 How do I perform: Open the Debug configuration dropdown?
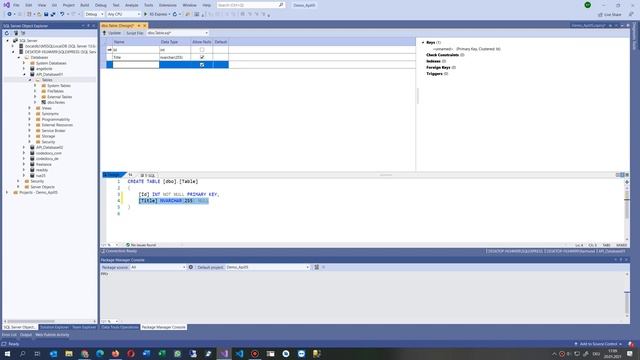94,14
